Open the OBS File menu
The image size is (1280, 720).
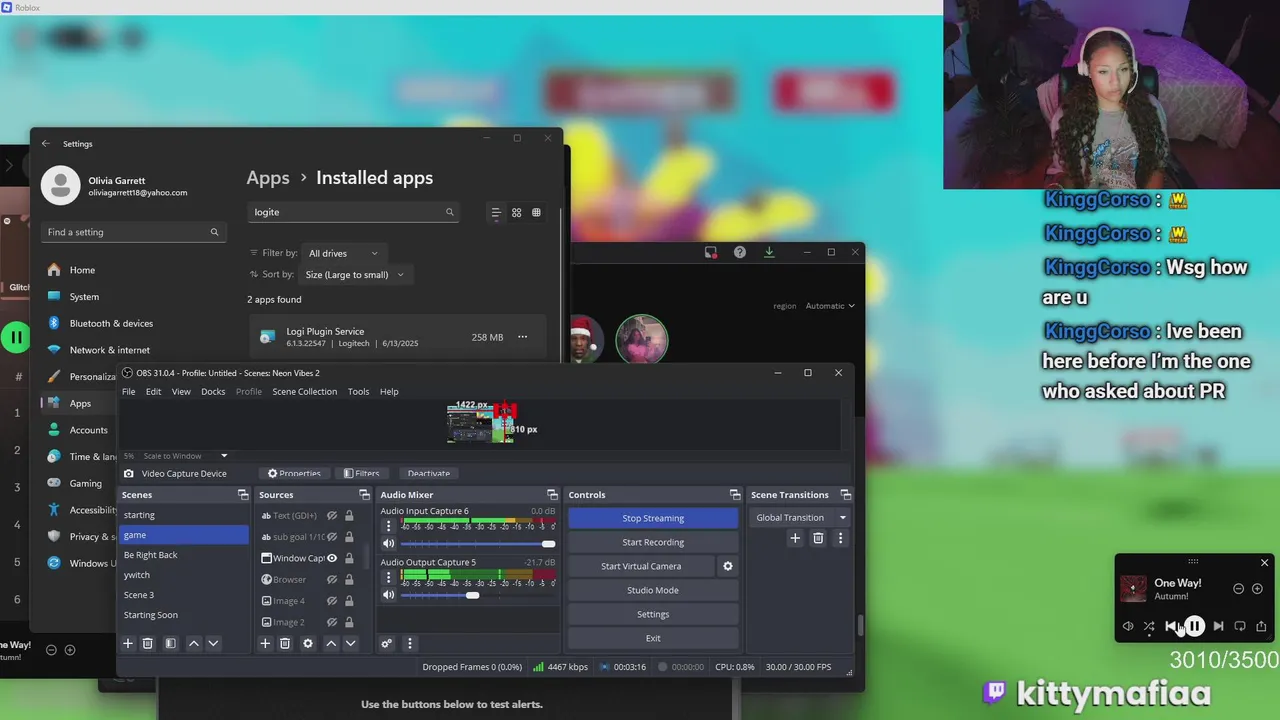[x=128, y=392]
